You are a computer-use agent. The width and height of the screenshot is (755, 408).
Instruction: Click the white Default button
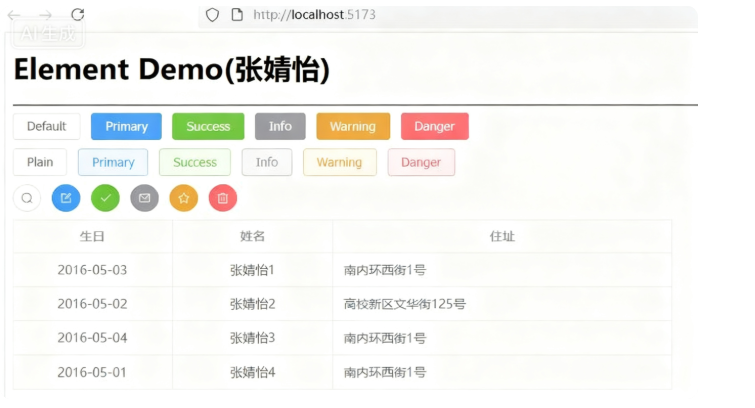[46, 126]
